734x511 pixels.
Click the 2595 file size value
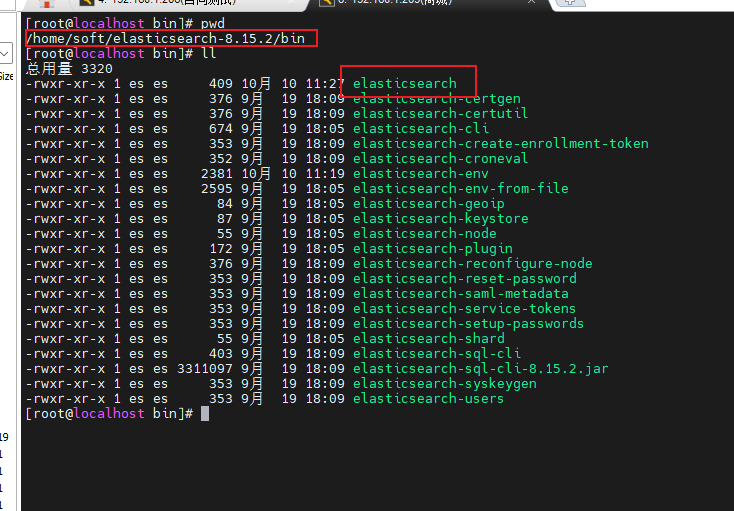217,188
